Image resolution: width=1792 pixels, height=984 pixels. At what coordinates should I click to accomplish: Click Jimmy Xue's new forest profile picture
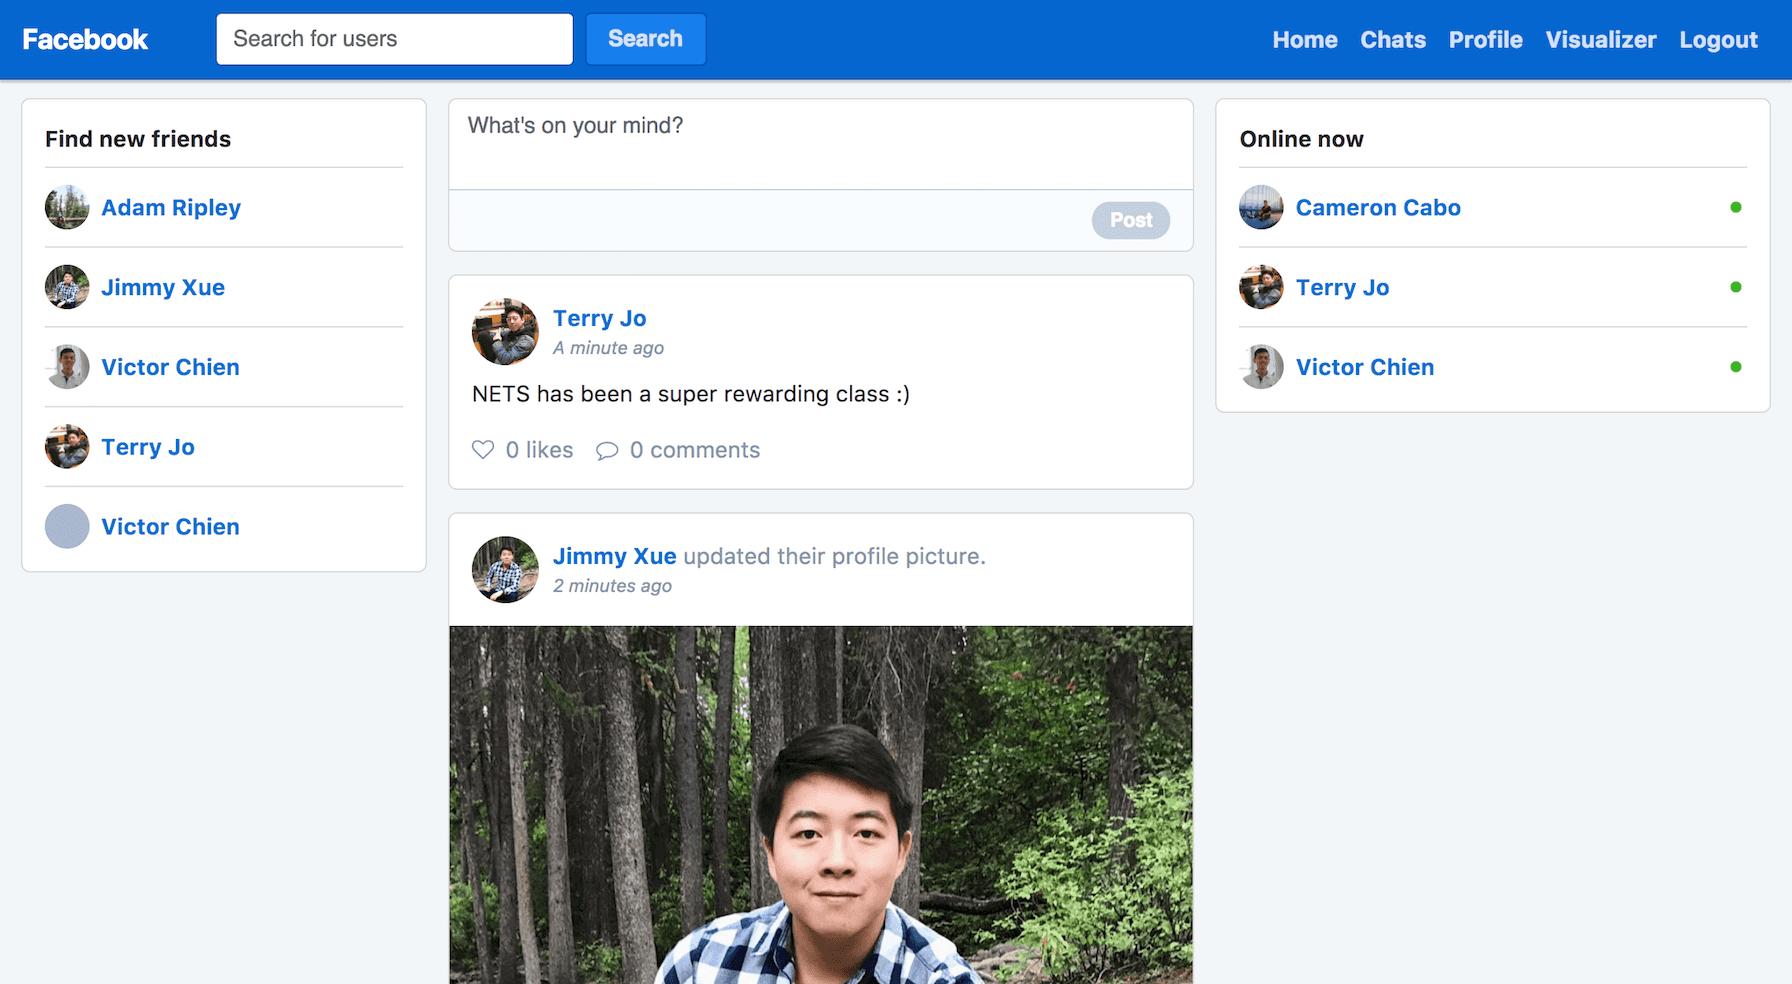[820, 800]
